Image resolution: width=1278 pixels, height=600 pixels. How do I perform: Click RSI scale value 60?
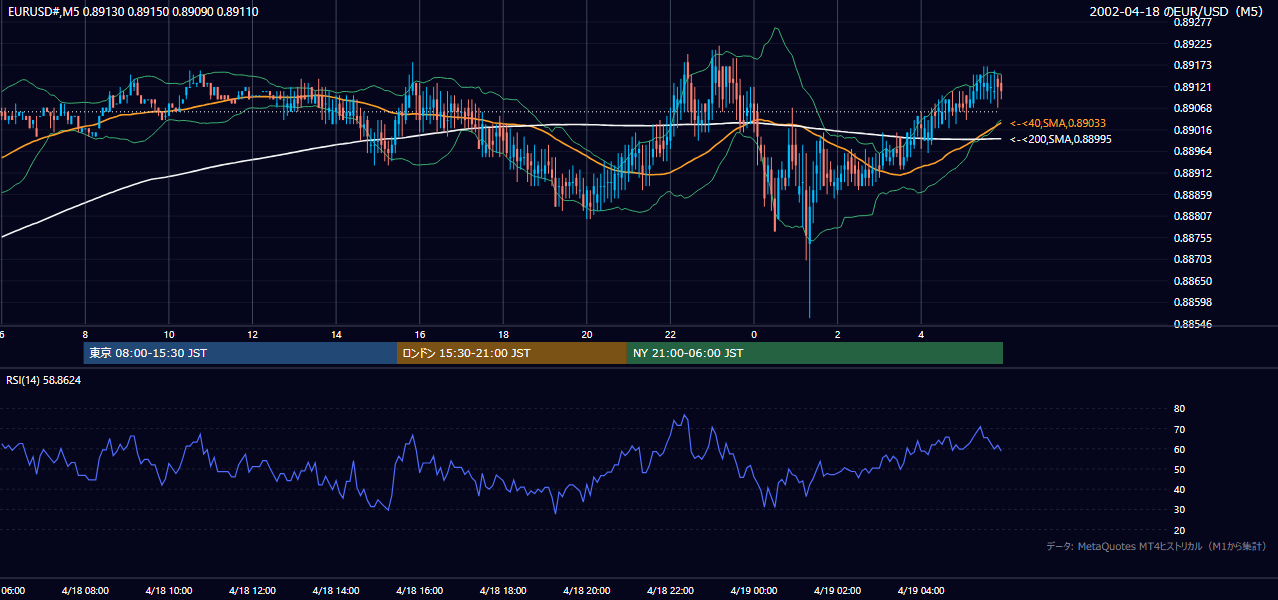(1179, 449)
